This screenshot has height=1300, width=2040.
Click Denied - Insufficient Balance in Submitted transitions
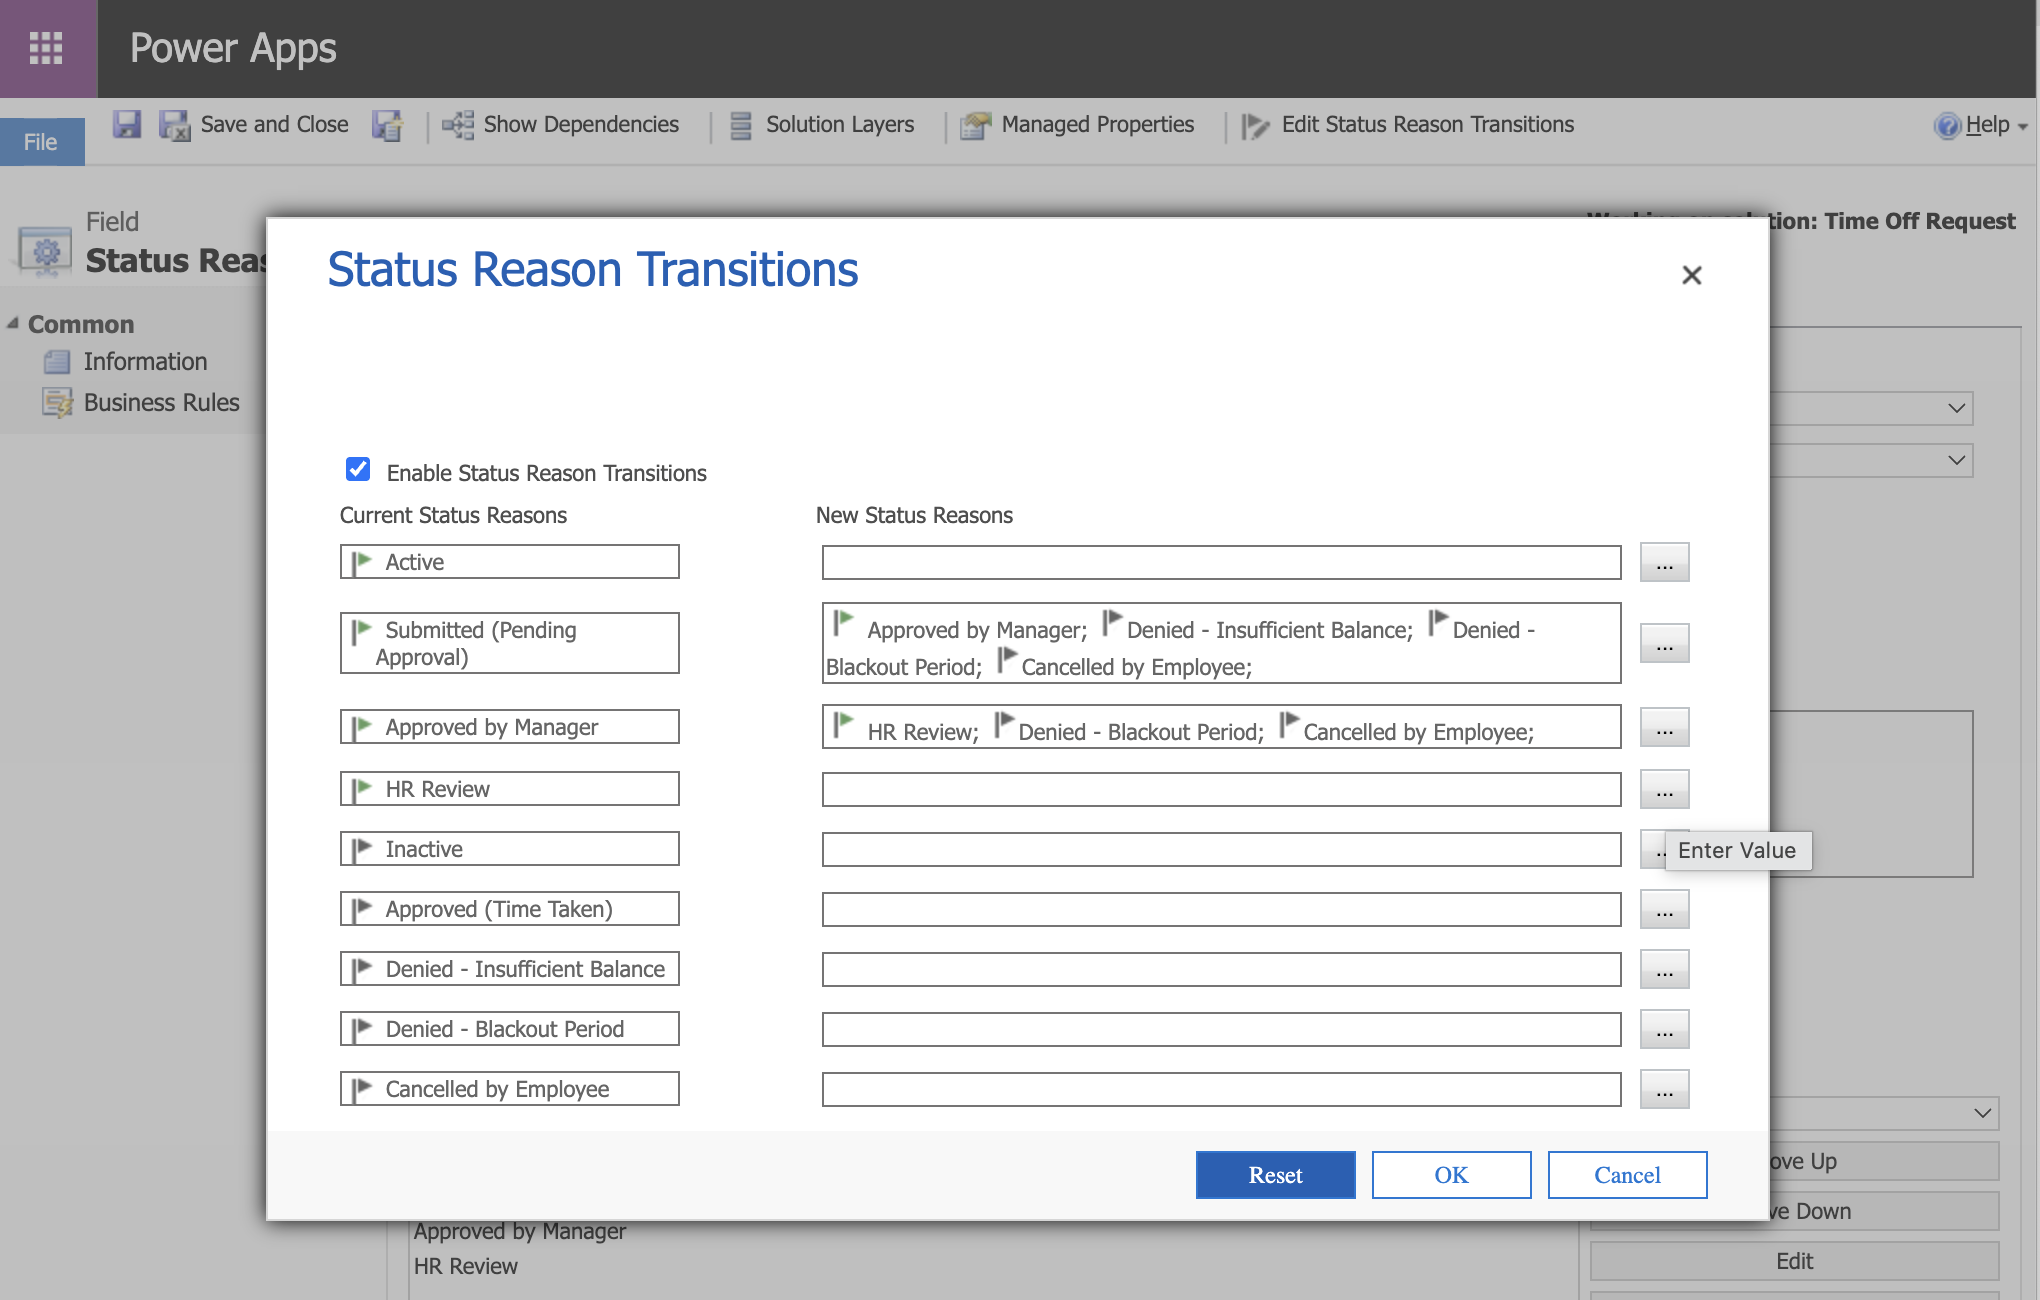1269,630
